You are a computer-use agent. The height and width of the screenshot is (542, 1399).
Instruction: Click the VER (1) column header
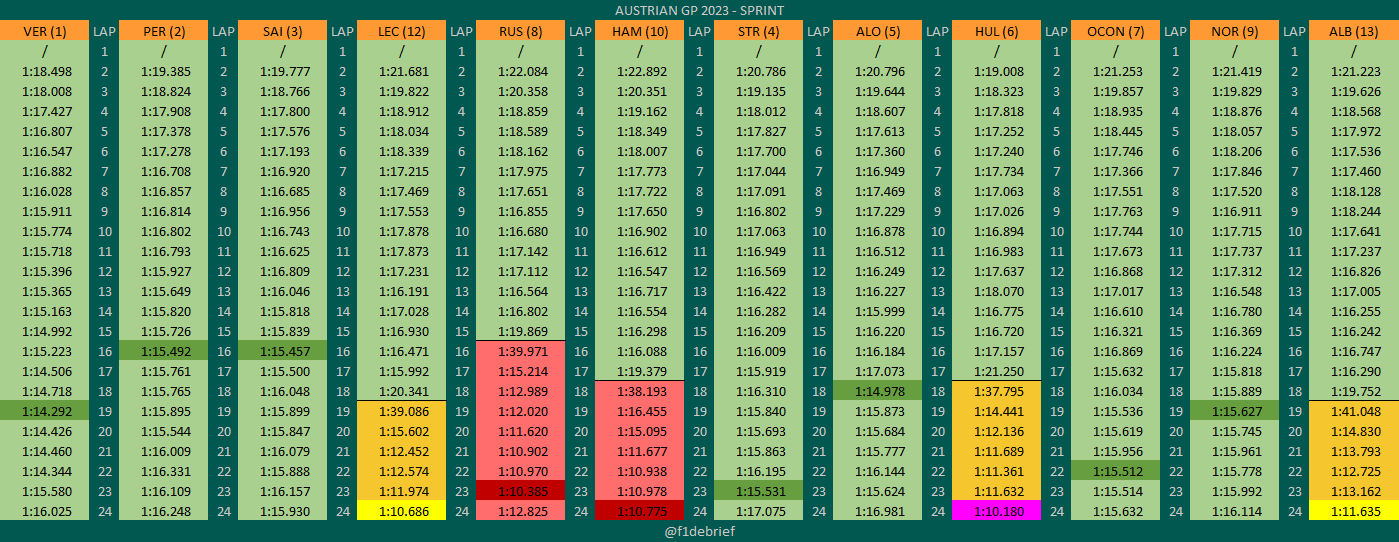click(x=44, y=31)
